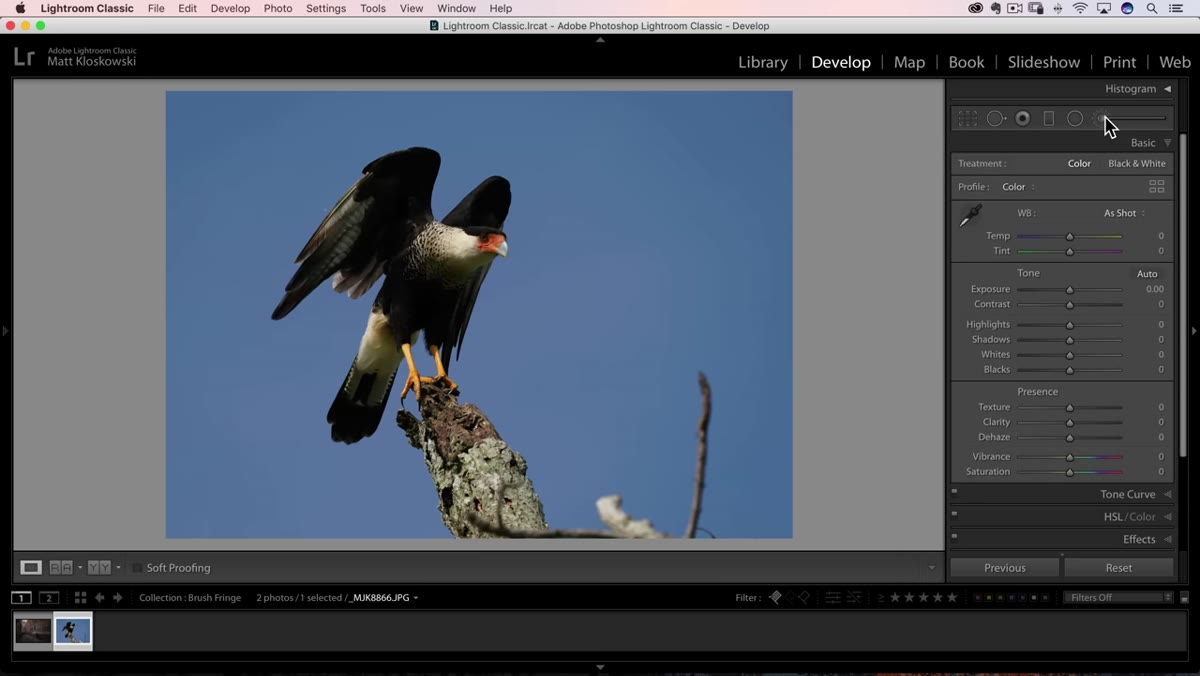
Task: Select the Spot Removal tool
Action: tap(996, 118)
